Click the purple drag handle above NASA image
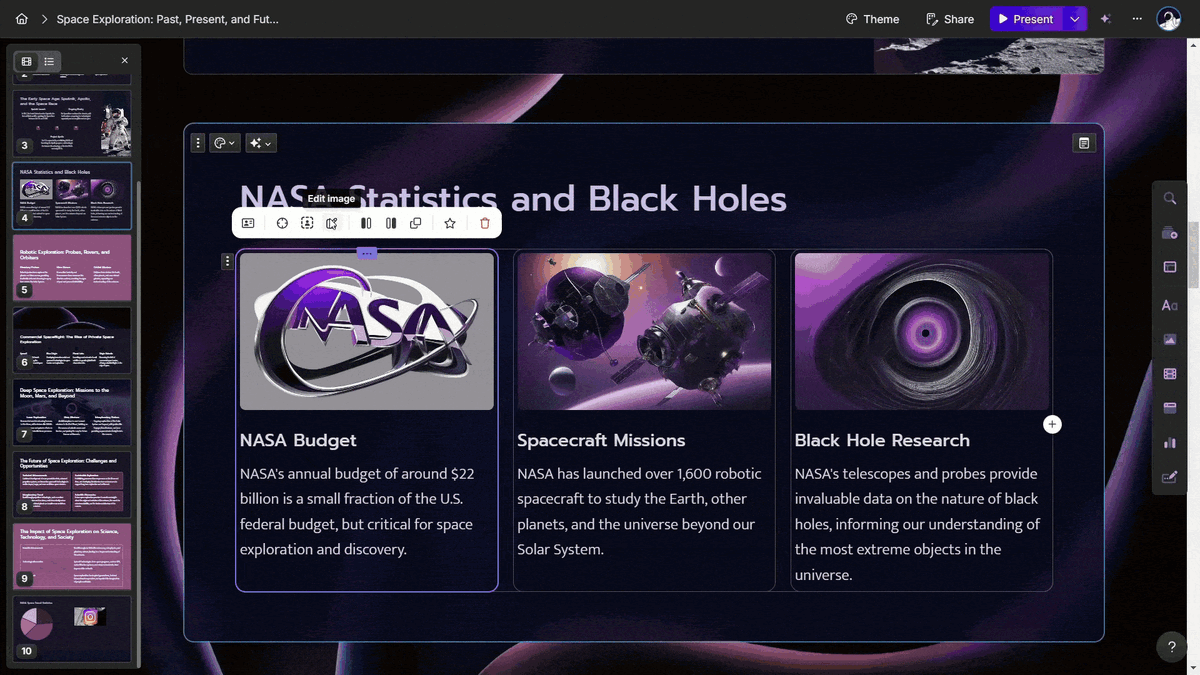 [367, 253]
